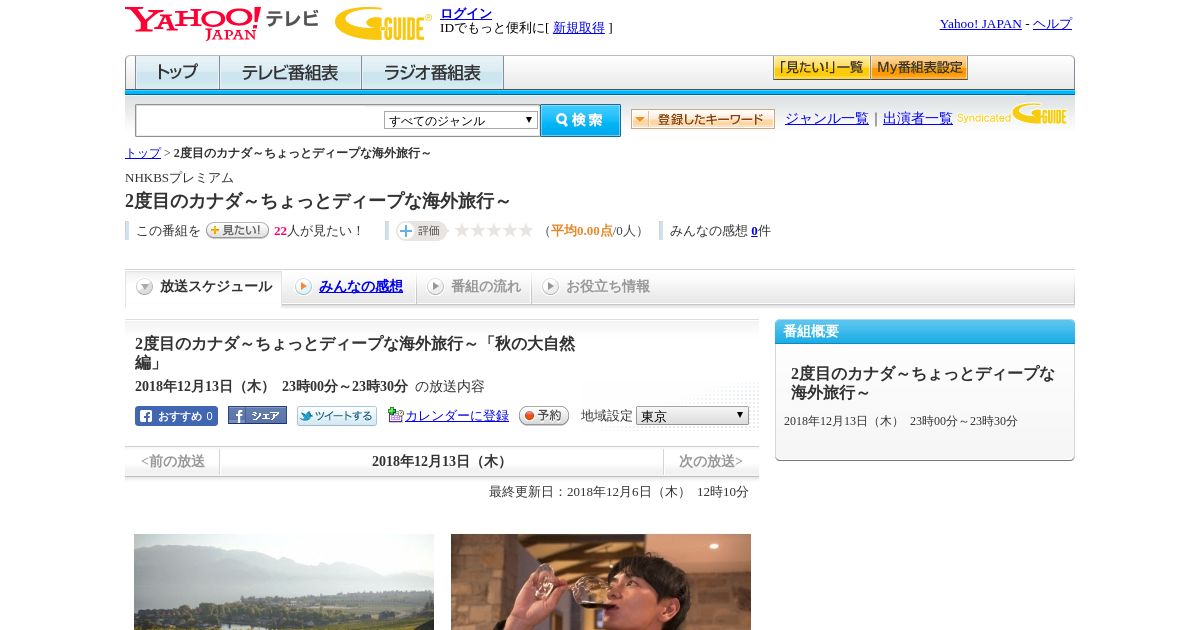1200x630 pixels.
Task: Click the landscape scenery thumbnail
Action: [284, 582]
